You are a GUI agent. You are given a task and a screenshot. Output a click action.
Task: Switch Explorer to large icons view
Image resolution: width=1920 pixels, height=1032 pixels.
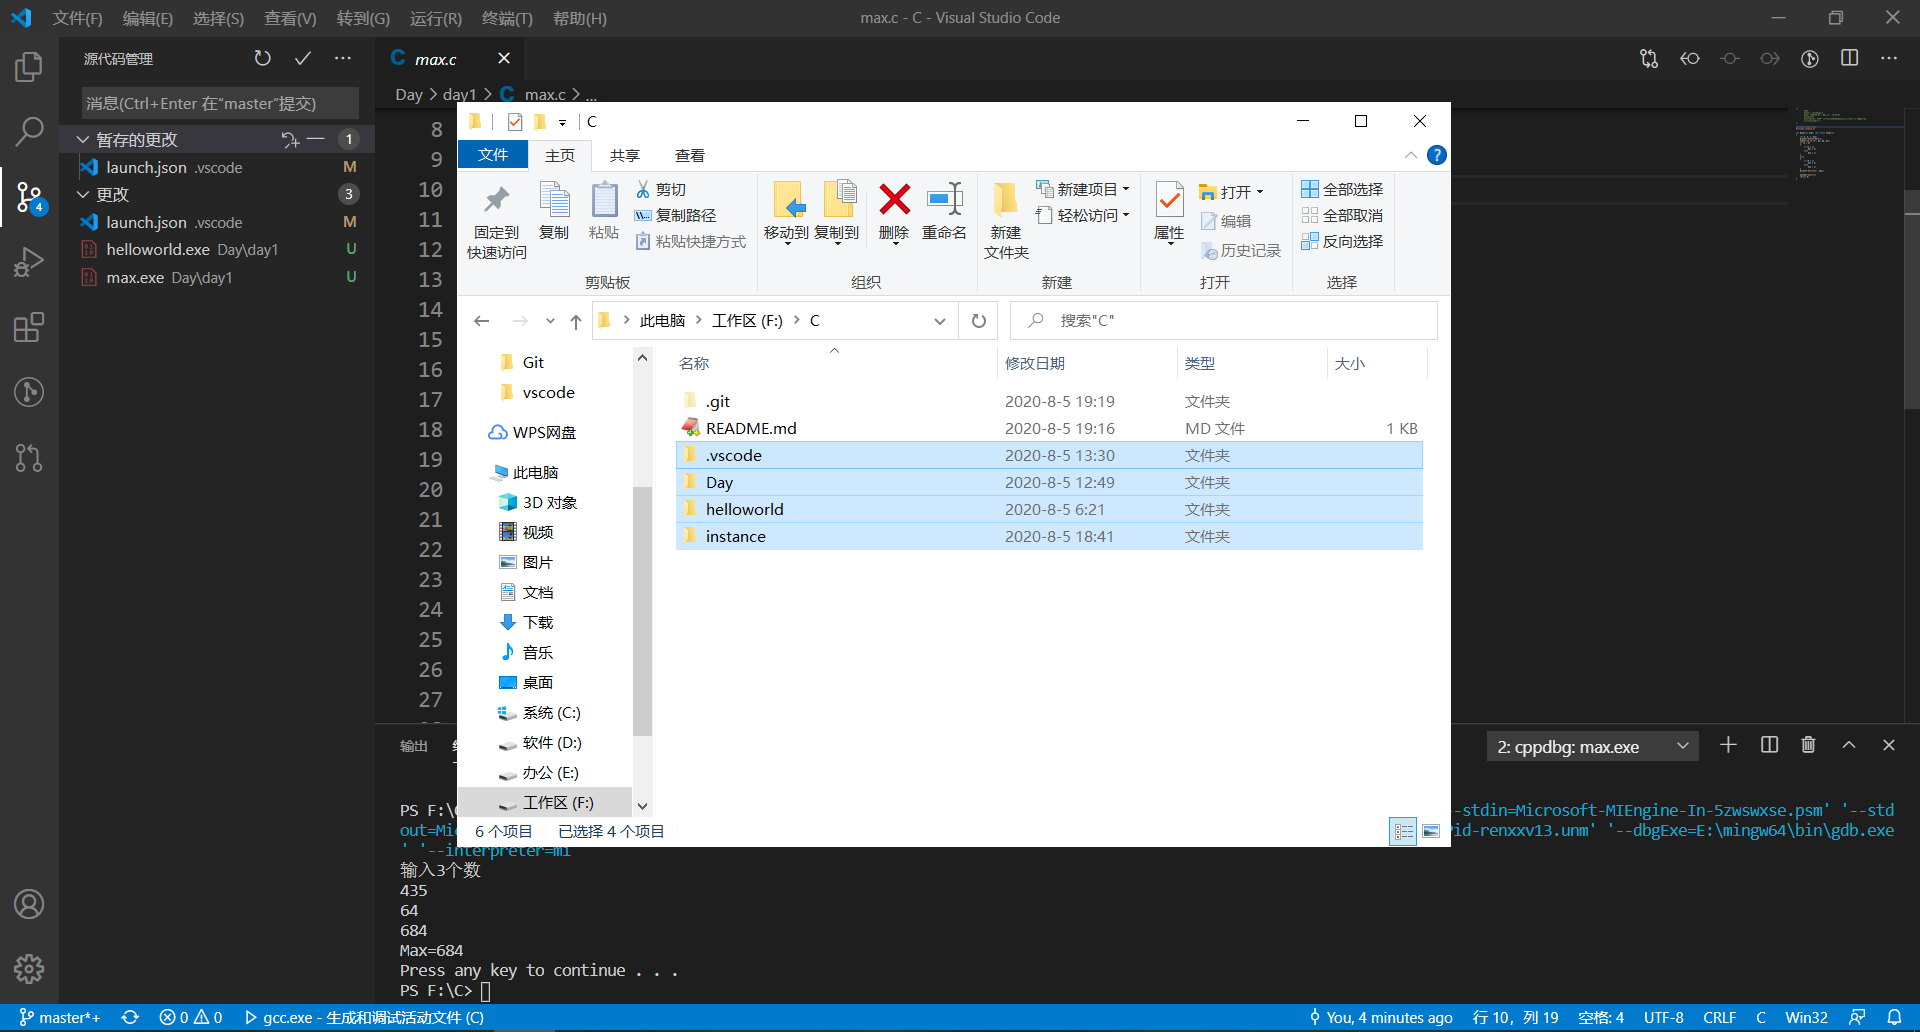pos(1432,831)
